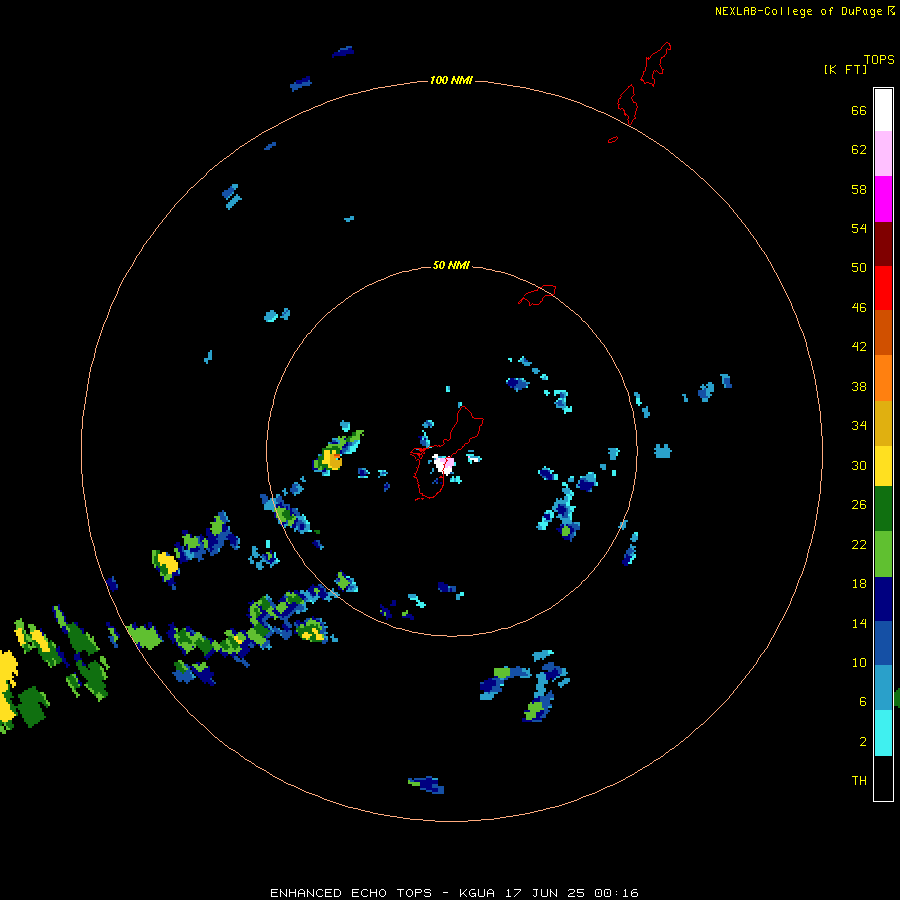Click the '[K FT]' units label
900x900 pixels.
pyautogui.click(x=845, y=69)
